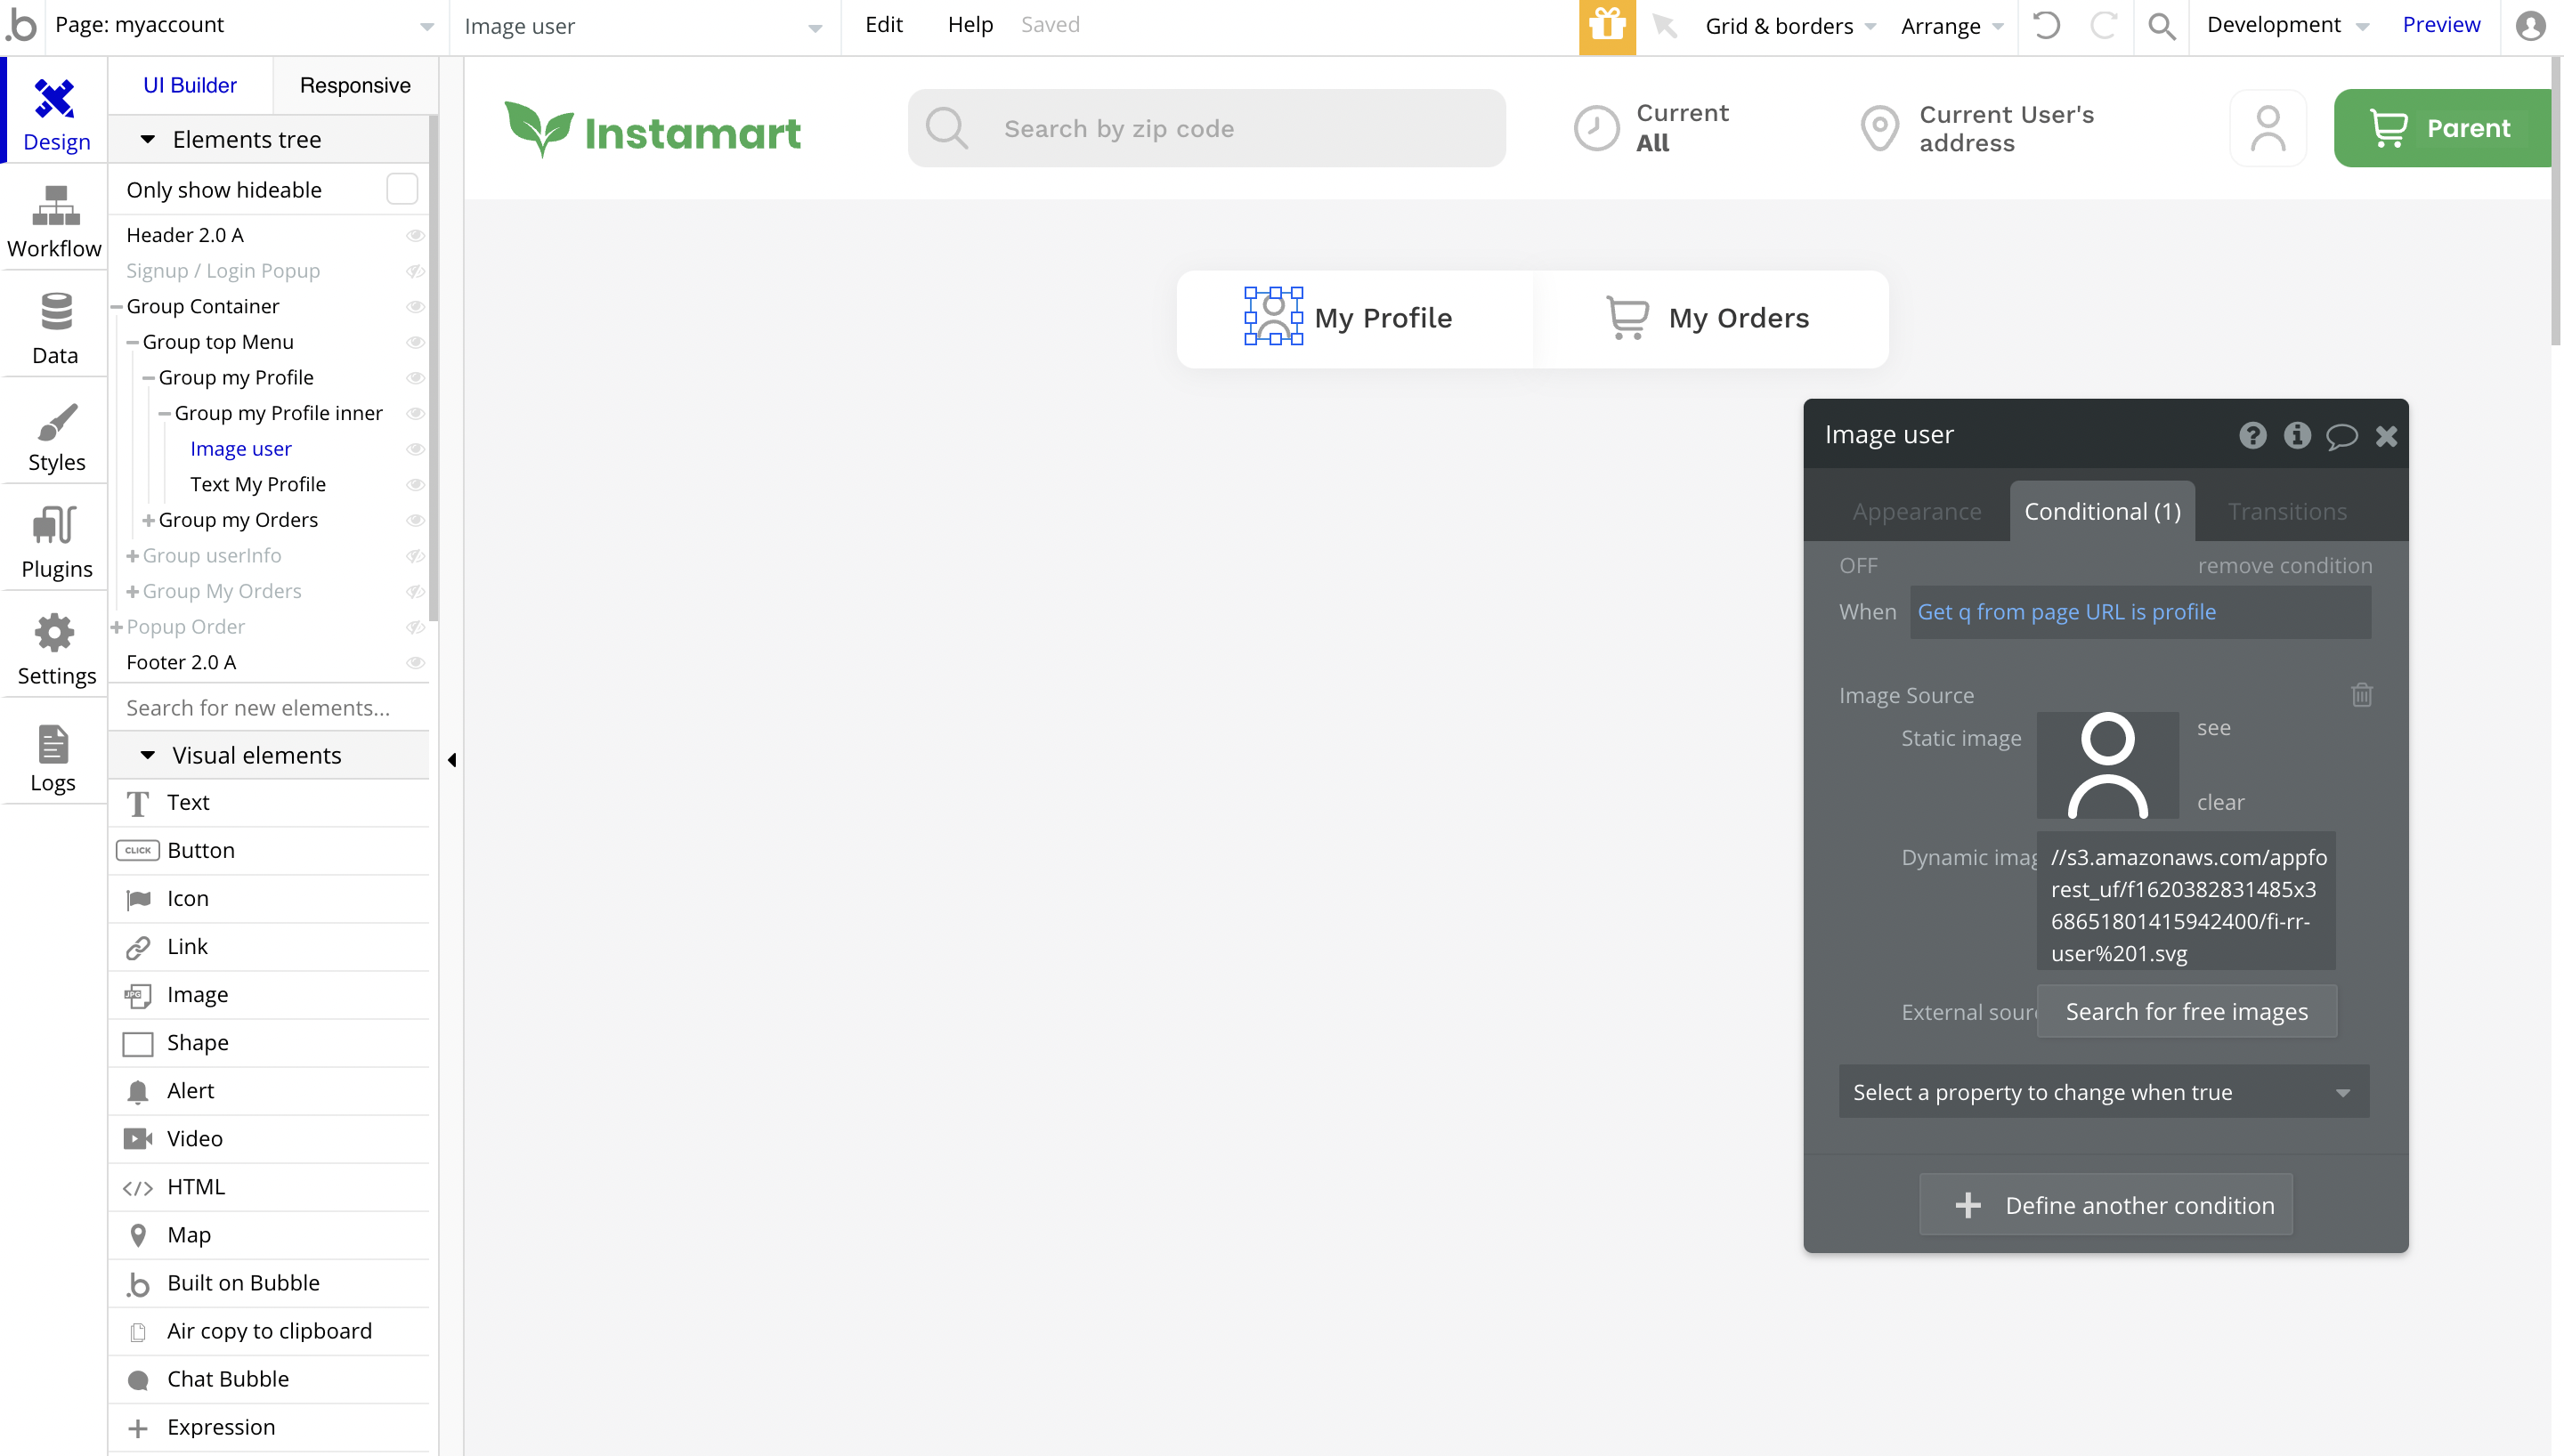Click Define another condition button
Image resolution: width=2564 pixels, height=1456 pixels.
[x=2105, y=1205]
